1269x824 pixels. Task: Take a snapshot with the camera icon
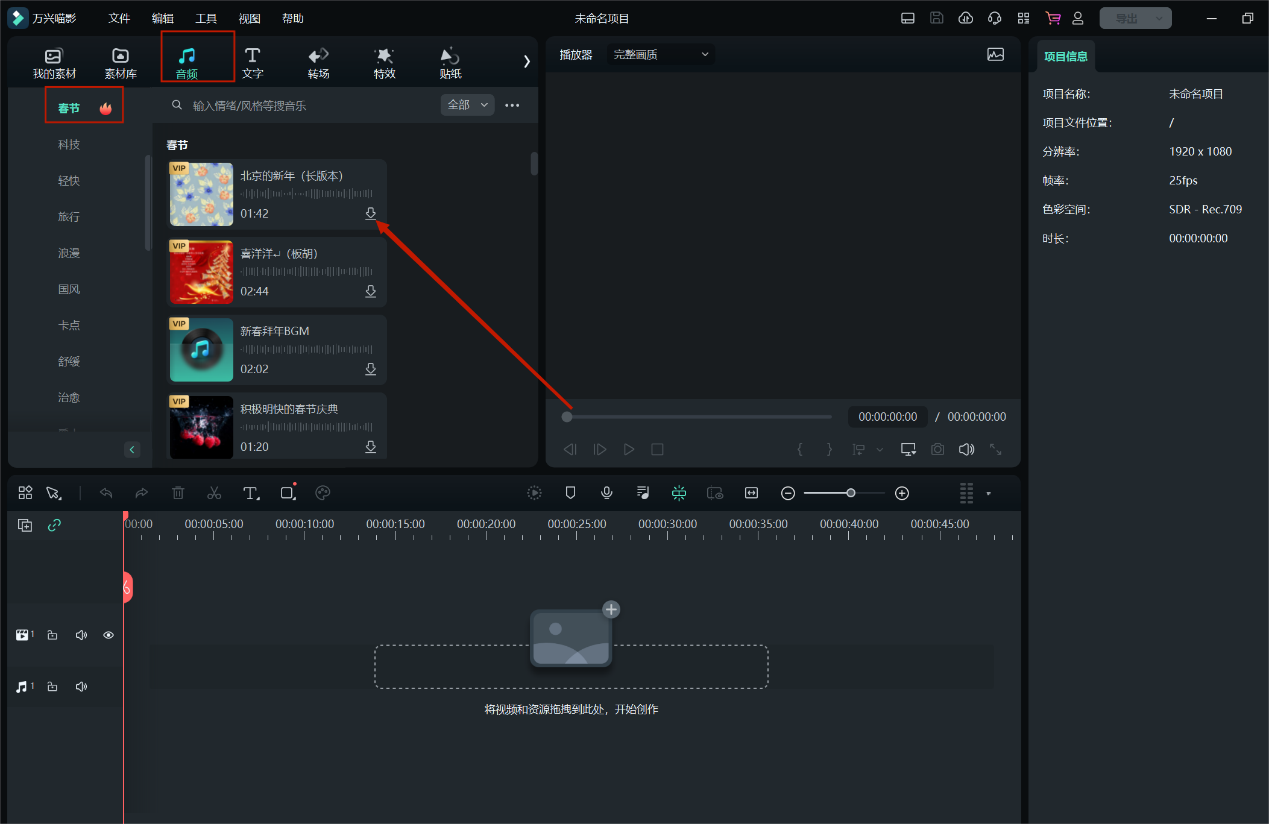[x=937, y=449]
